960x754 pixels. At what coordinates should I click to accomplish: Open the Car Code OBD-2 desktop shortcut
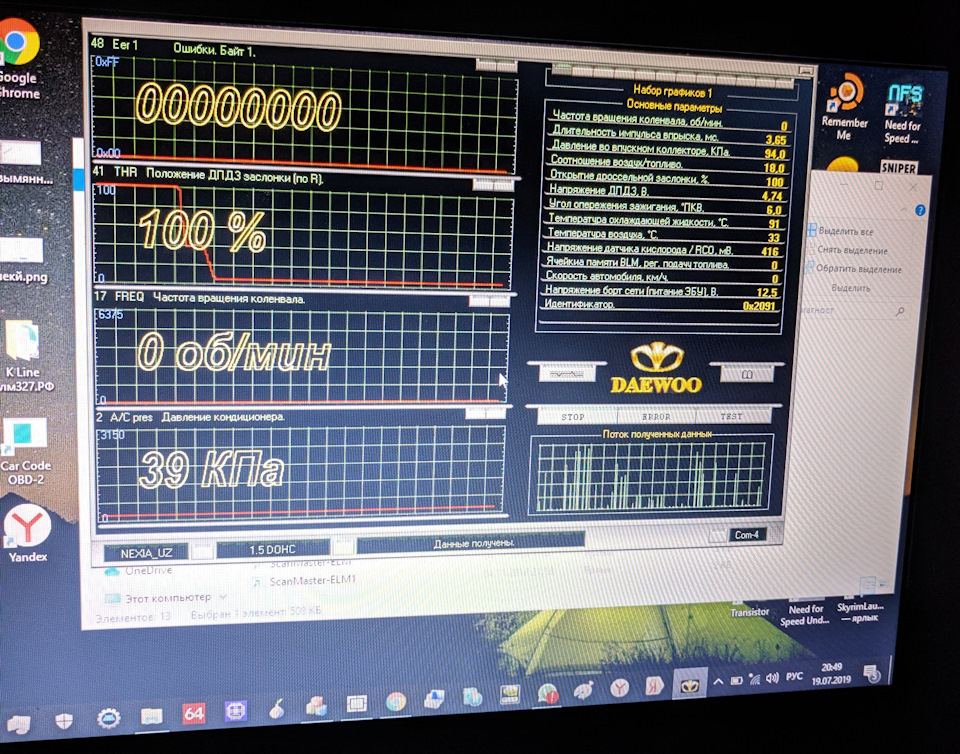pyautogui.click(x=24, y=453)
